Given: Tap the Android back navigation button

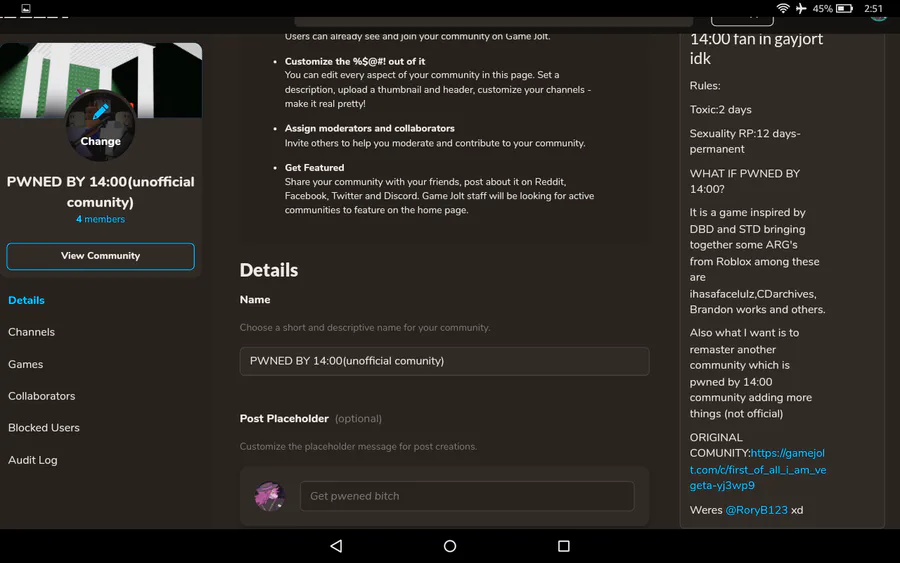Looking at the screenshot, I should coord(336,546).
